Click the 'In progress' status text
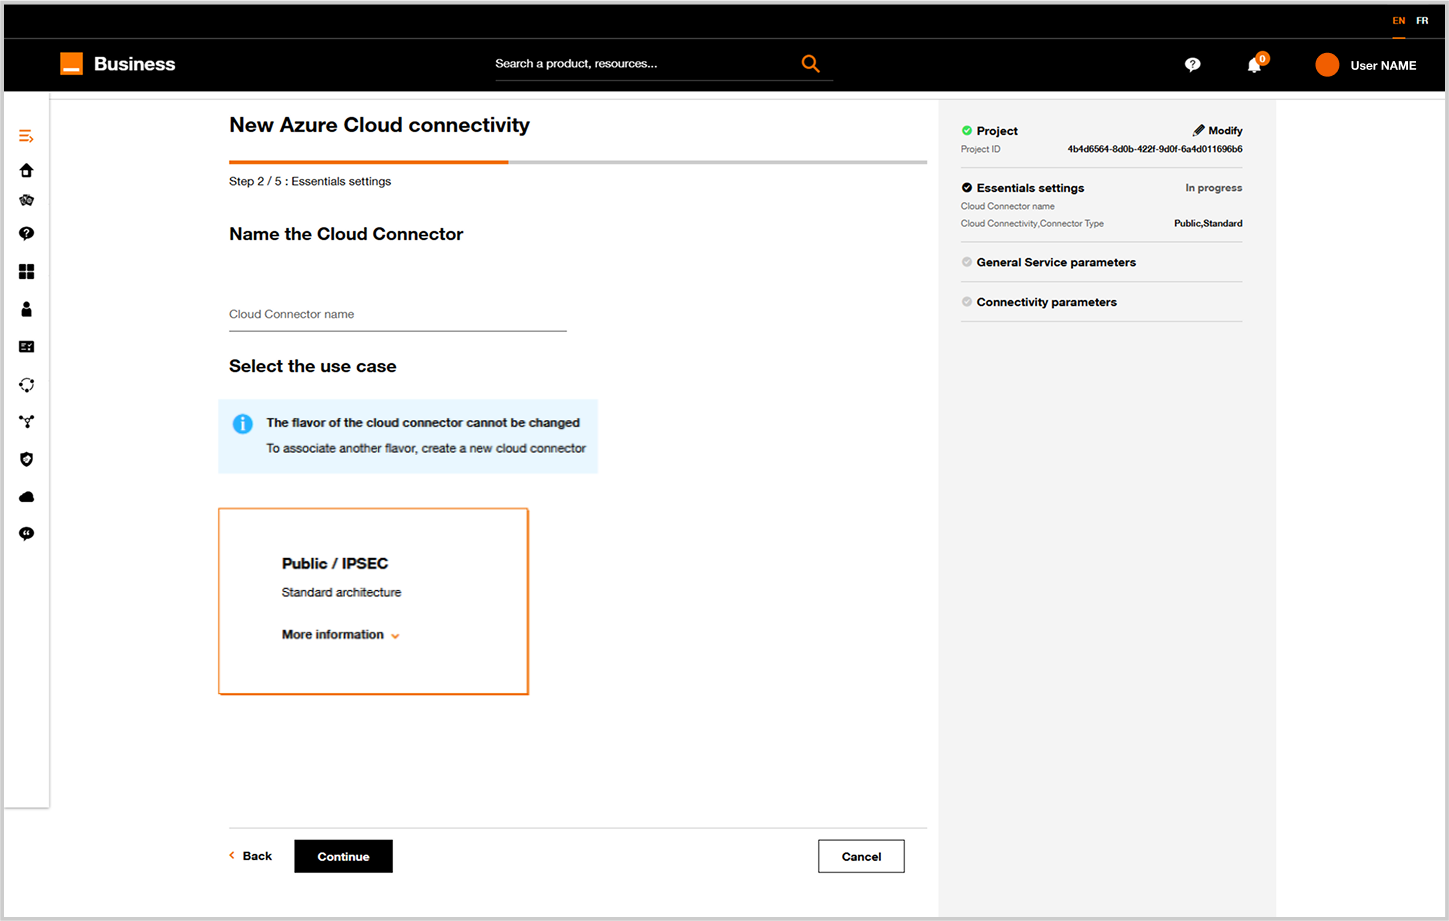 click(1214, 188)
